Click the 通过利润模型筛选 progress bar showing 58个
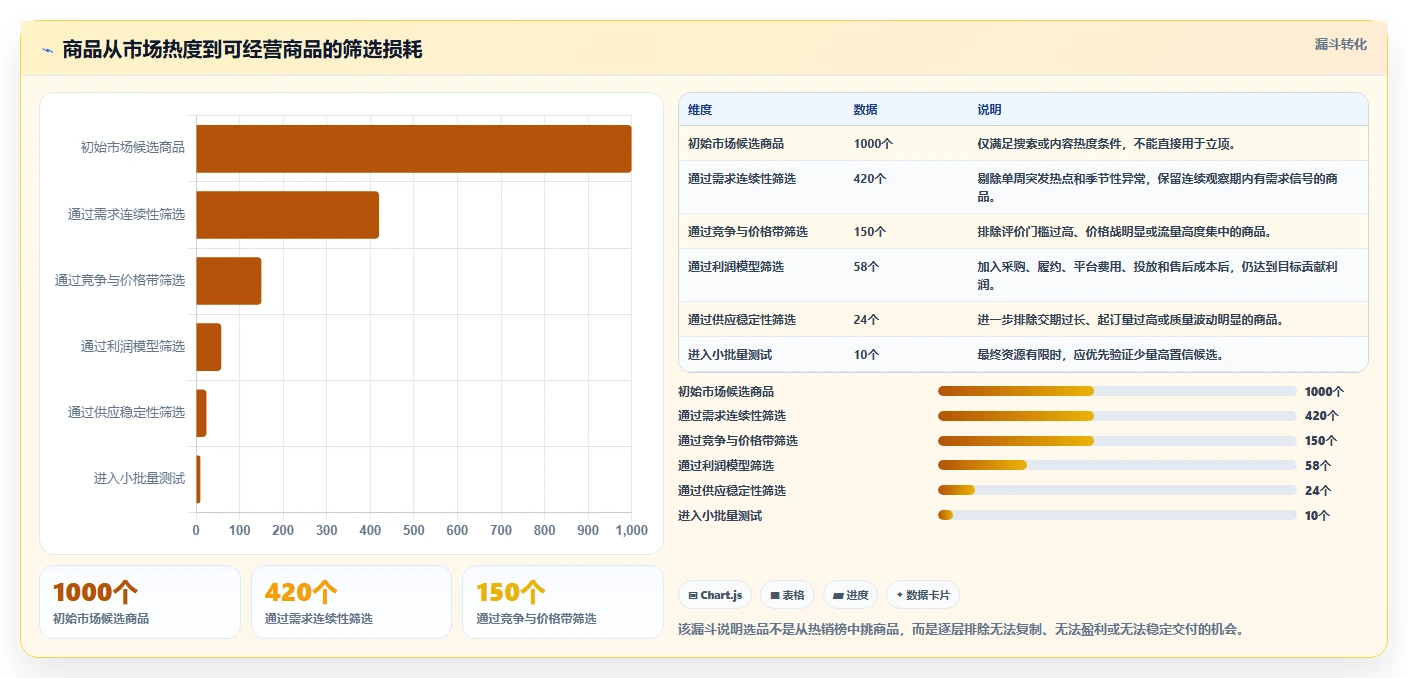The width and height of the screenshot is (1408, 678). pyautogui.click(x=1117, y=465)
